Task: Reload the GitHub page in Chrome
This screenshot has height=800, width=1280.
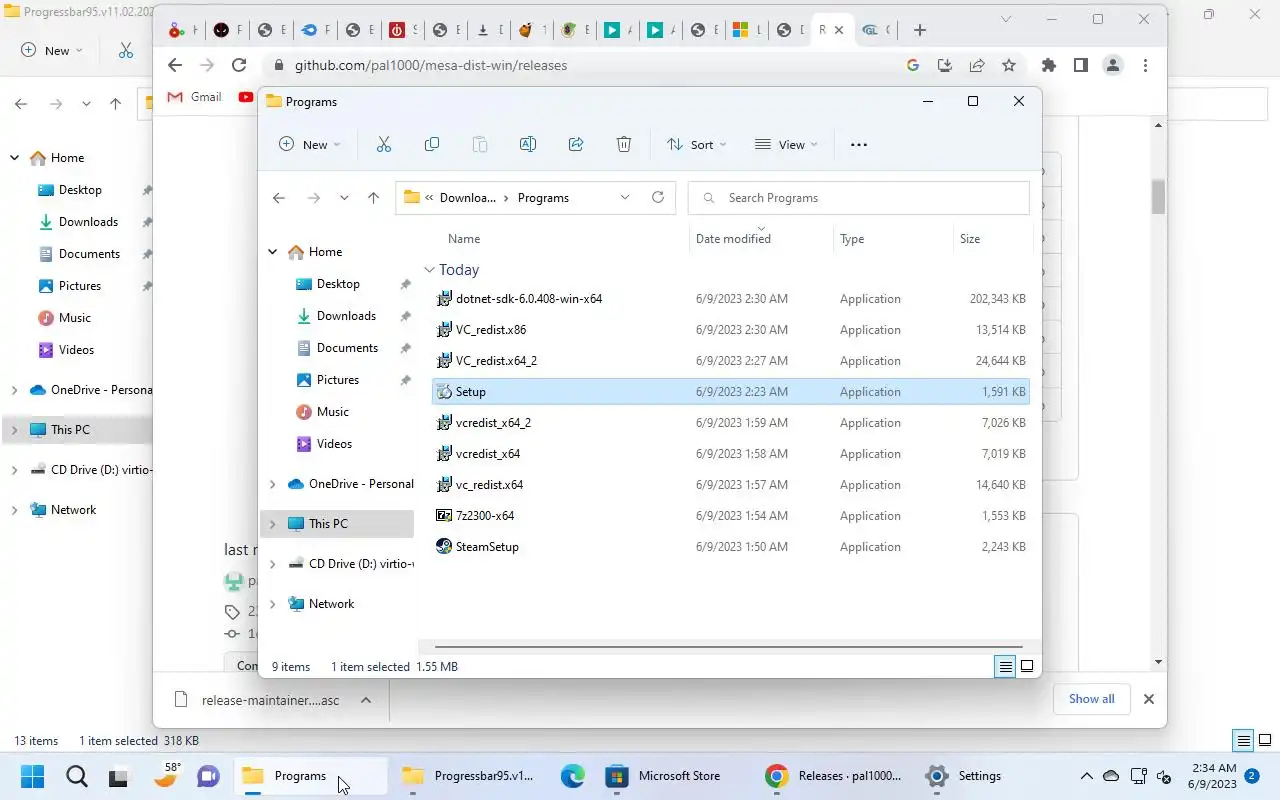Action: click(239, 65)
